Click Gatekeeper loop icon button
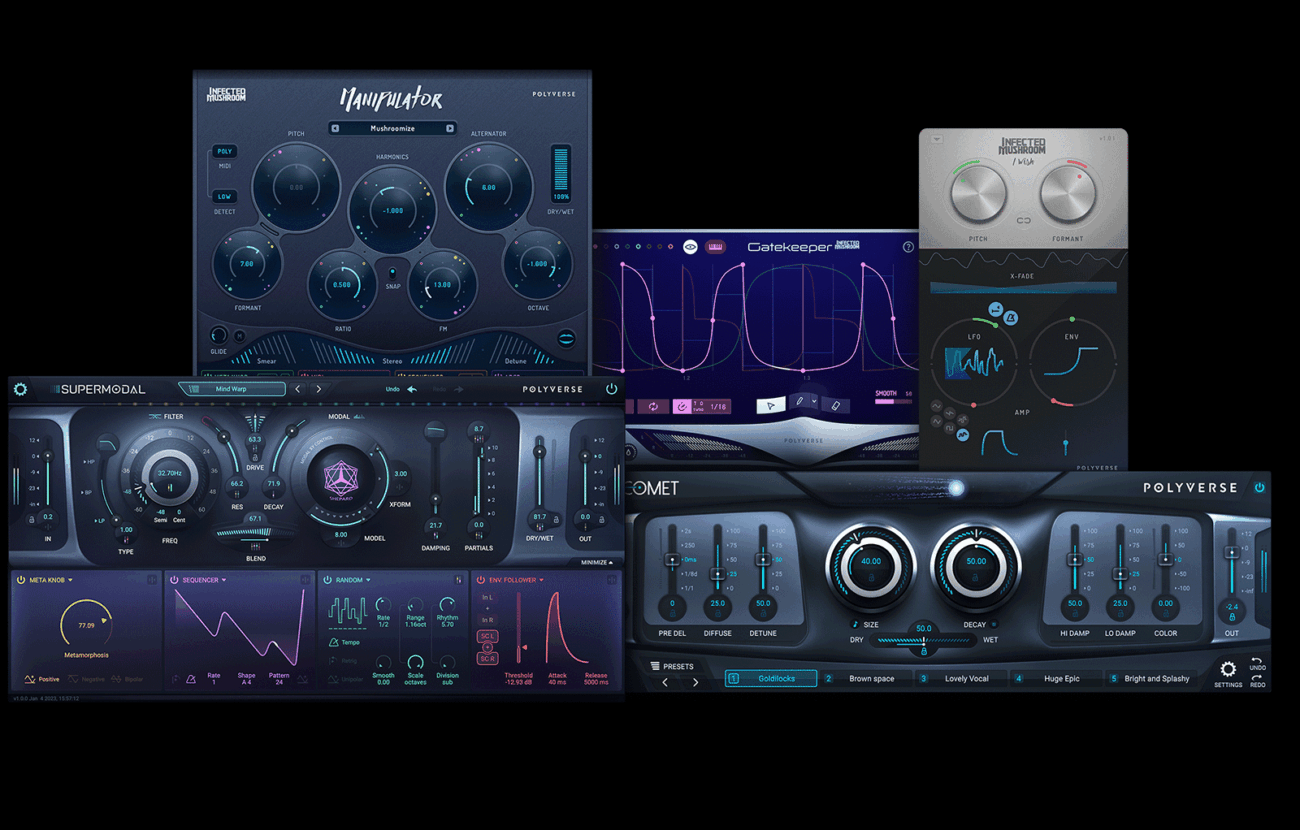Image resolution: width=1300 pixels, height=830 pixels. click(x=653, y=406)
